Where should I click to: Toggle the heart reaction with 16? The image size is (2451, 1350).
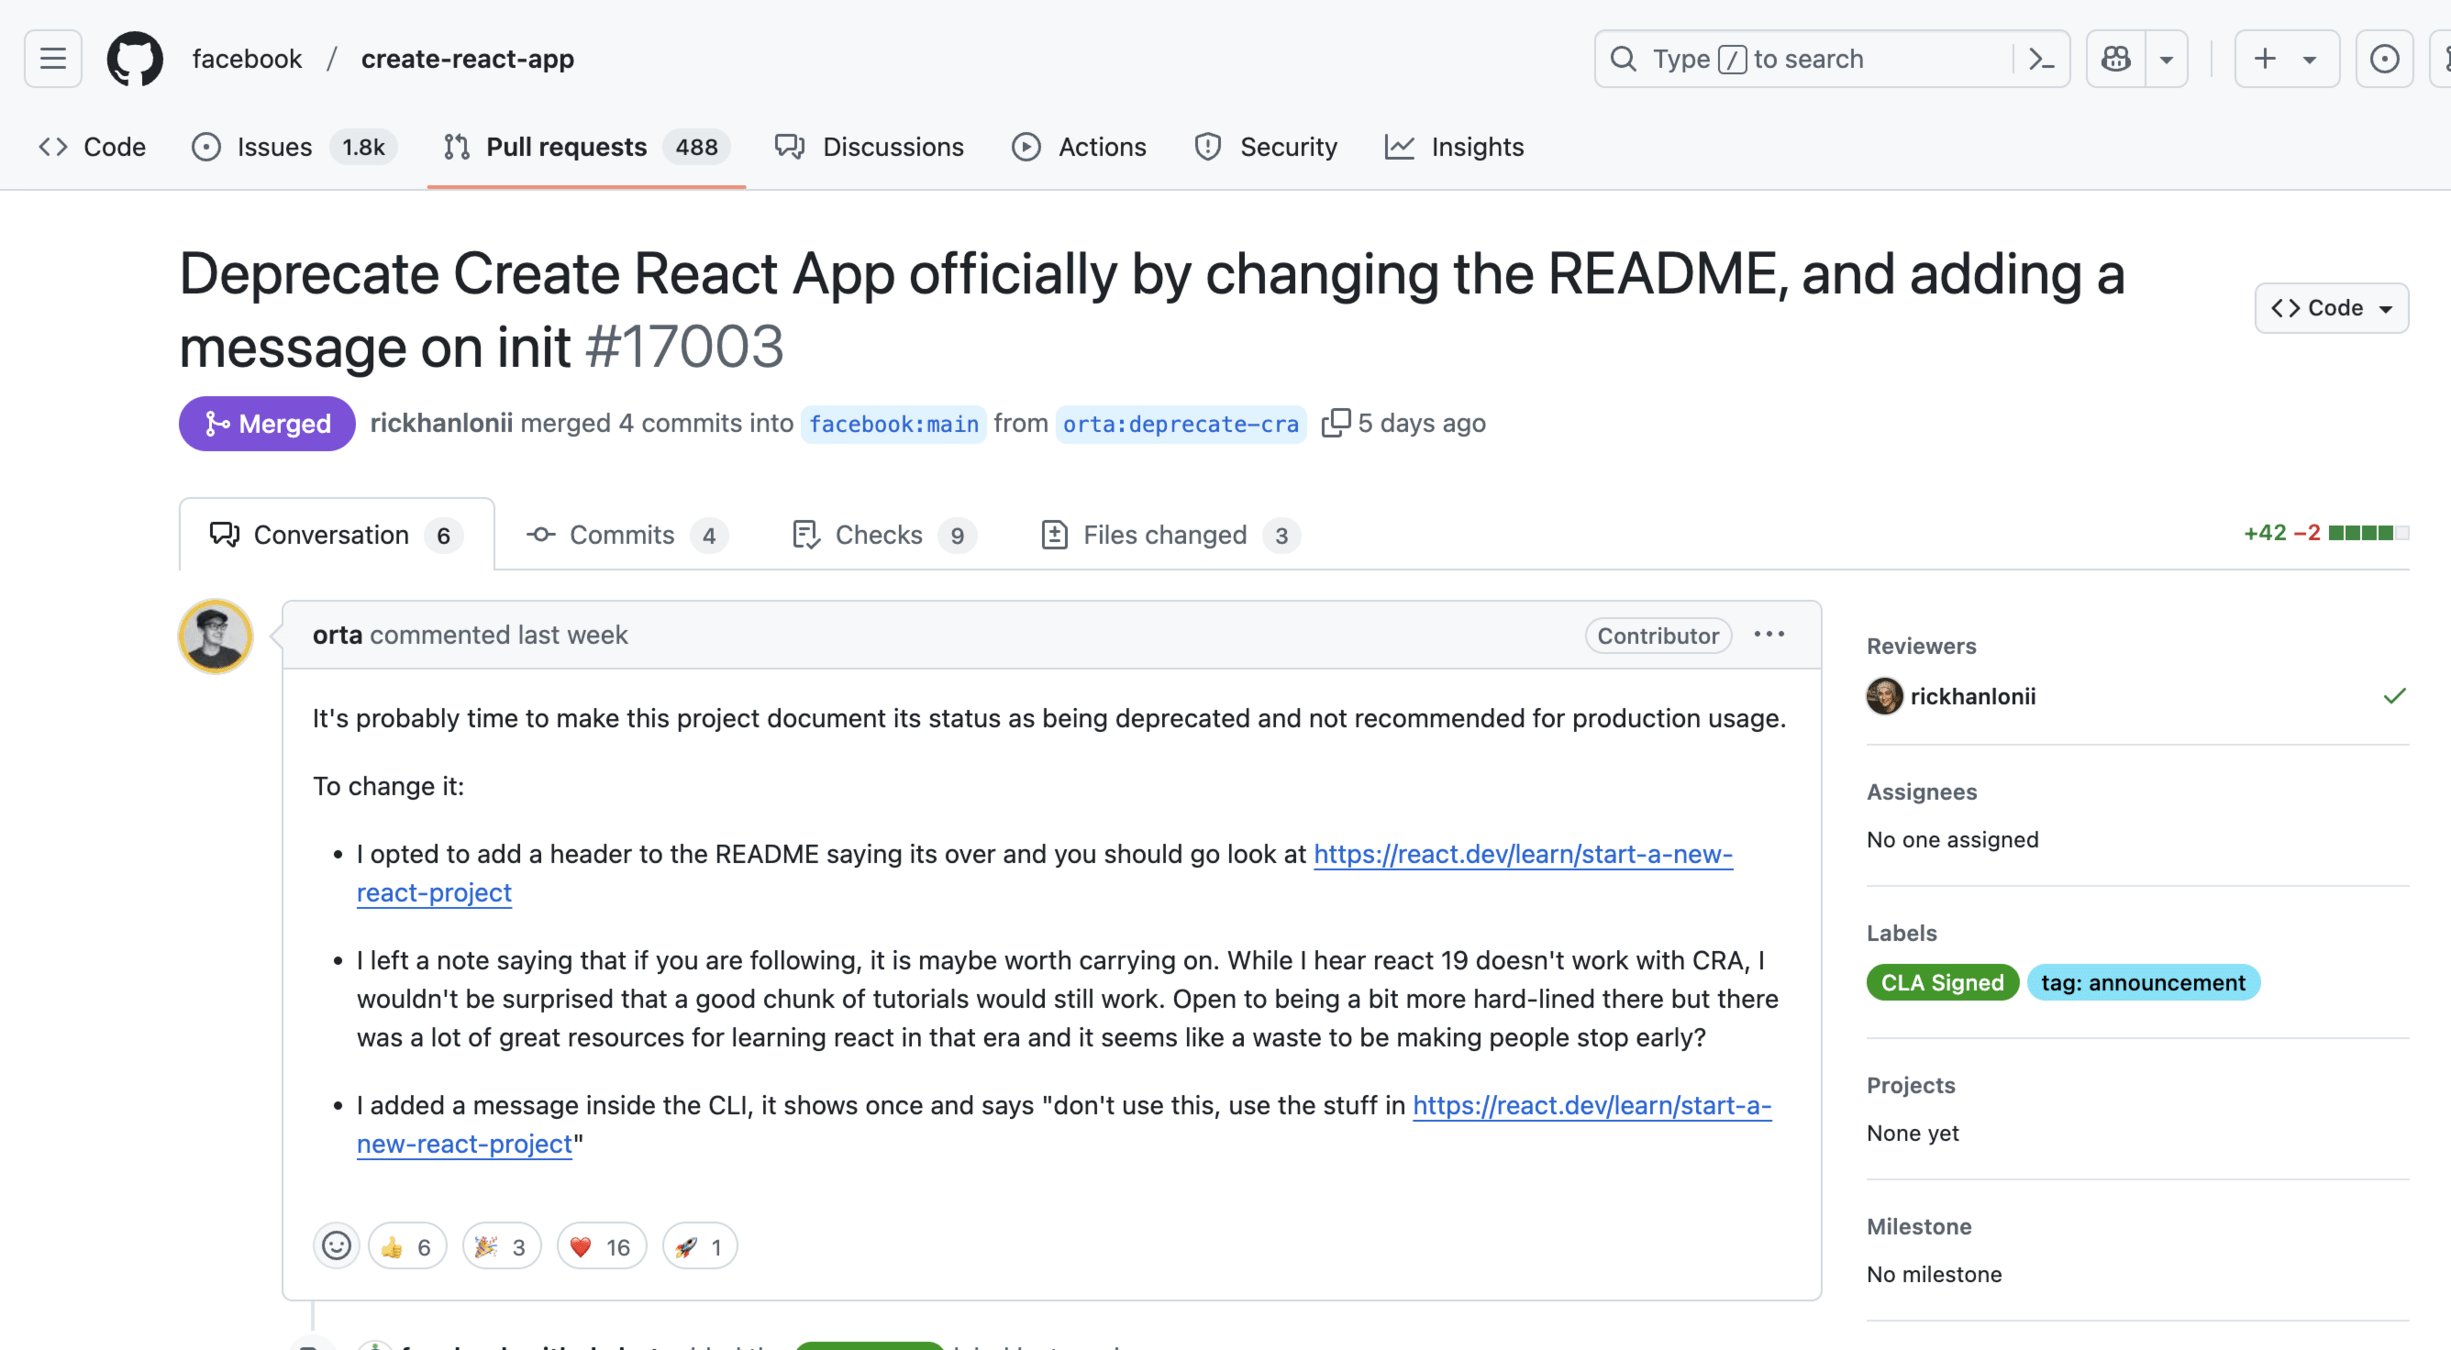(601, 1246)
